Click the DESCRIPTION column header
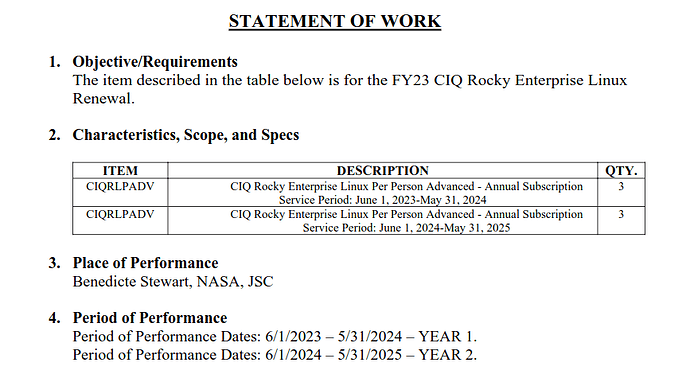690x378 pixels. 382,170
